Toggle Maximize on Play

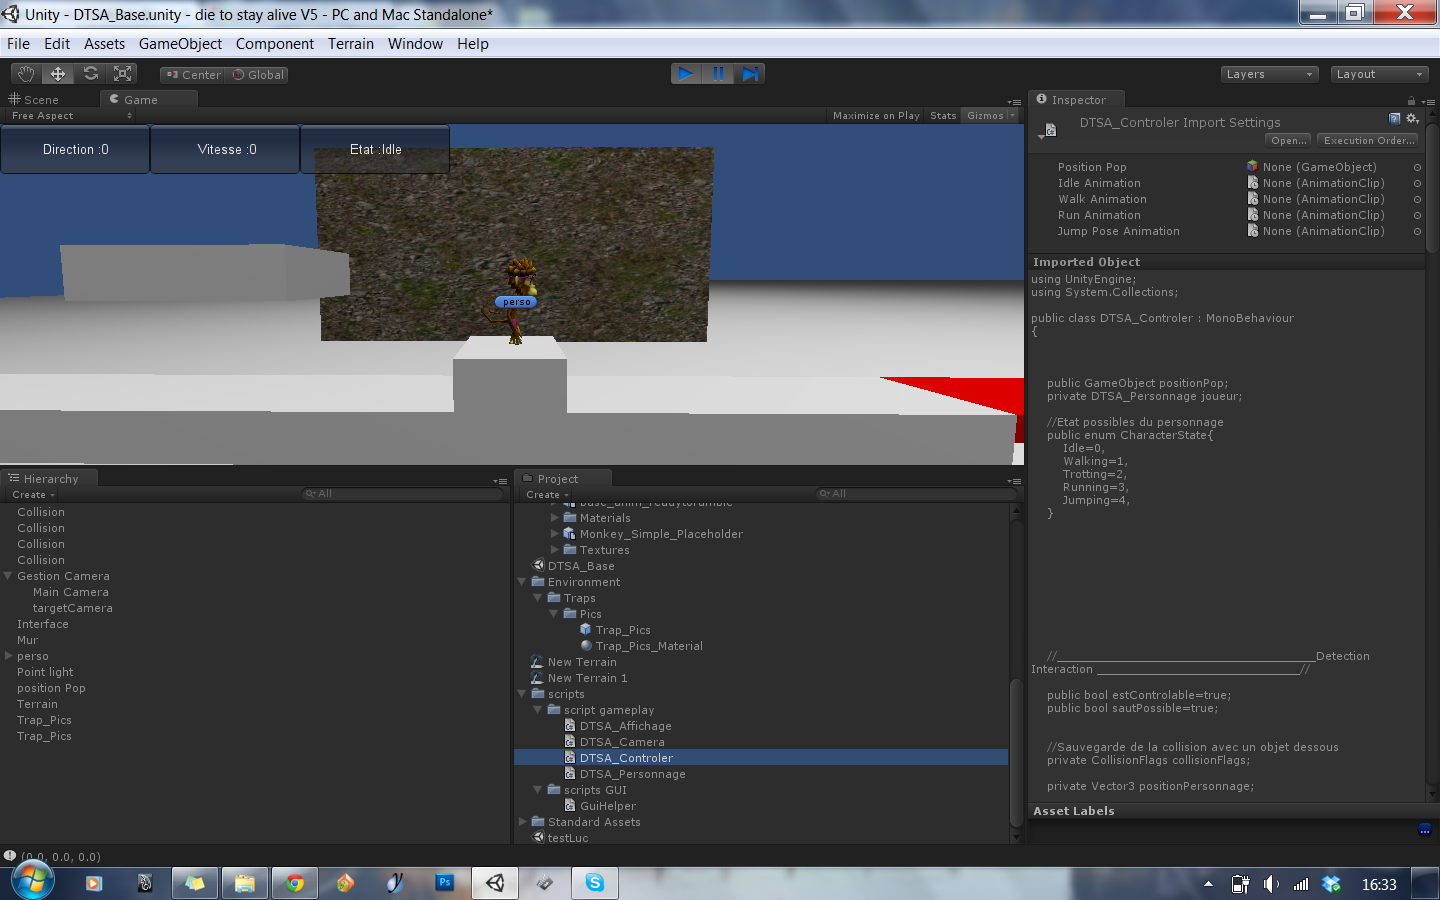(x=876, y=116)
